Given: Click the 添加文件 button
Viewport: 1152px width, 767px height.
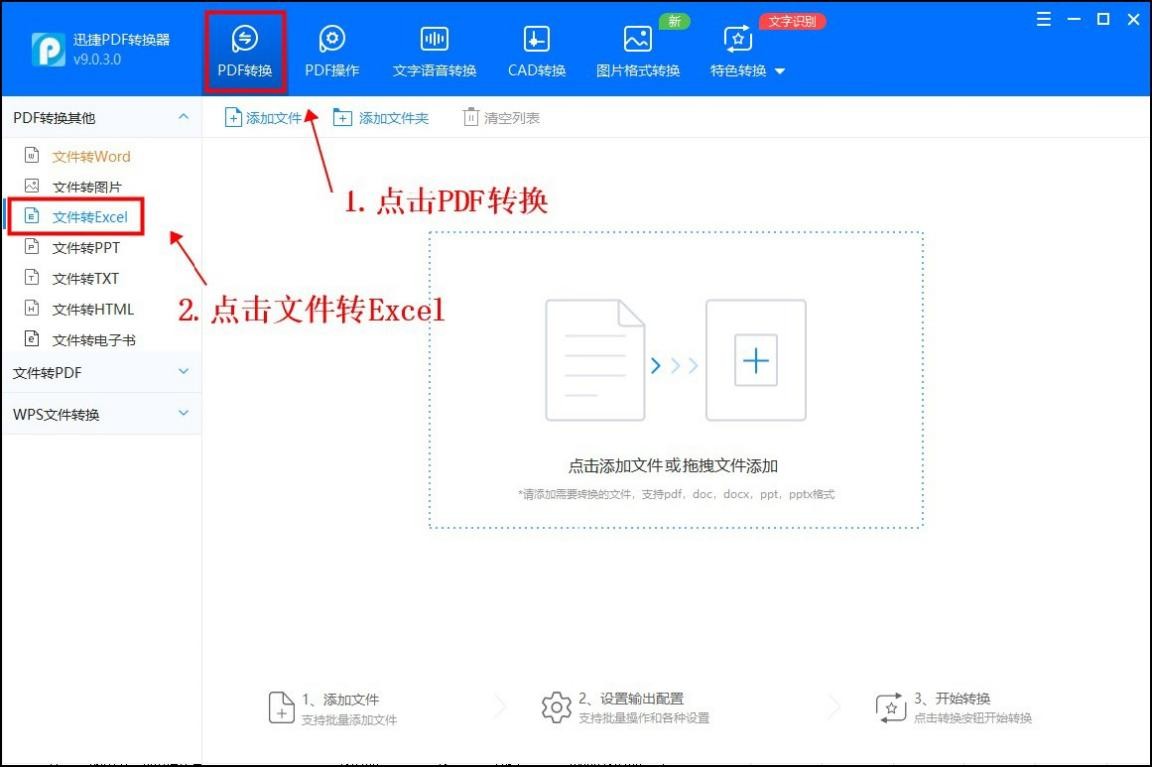Looking at the screenshot, I should (263, 118).
